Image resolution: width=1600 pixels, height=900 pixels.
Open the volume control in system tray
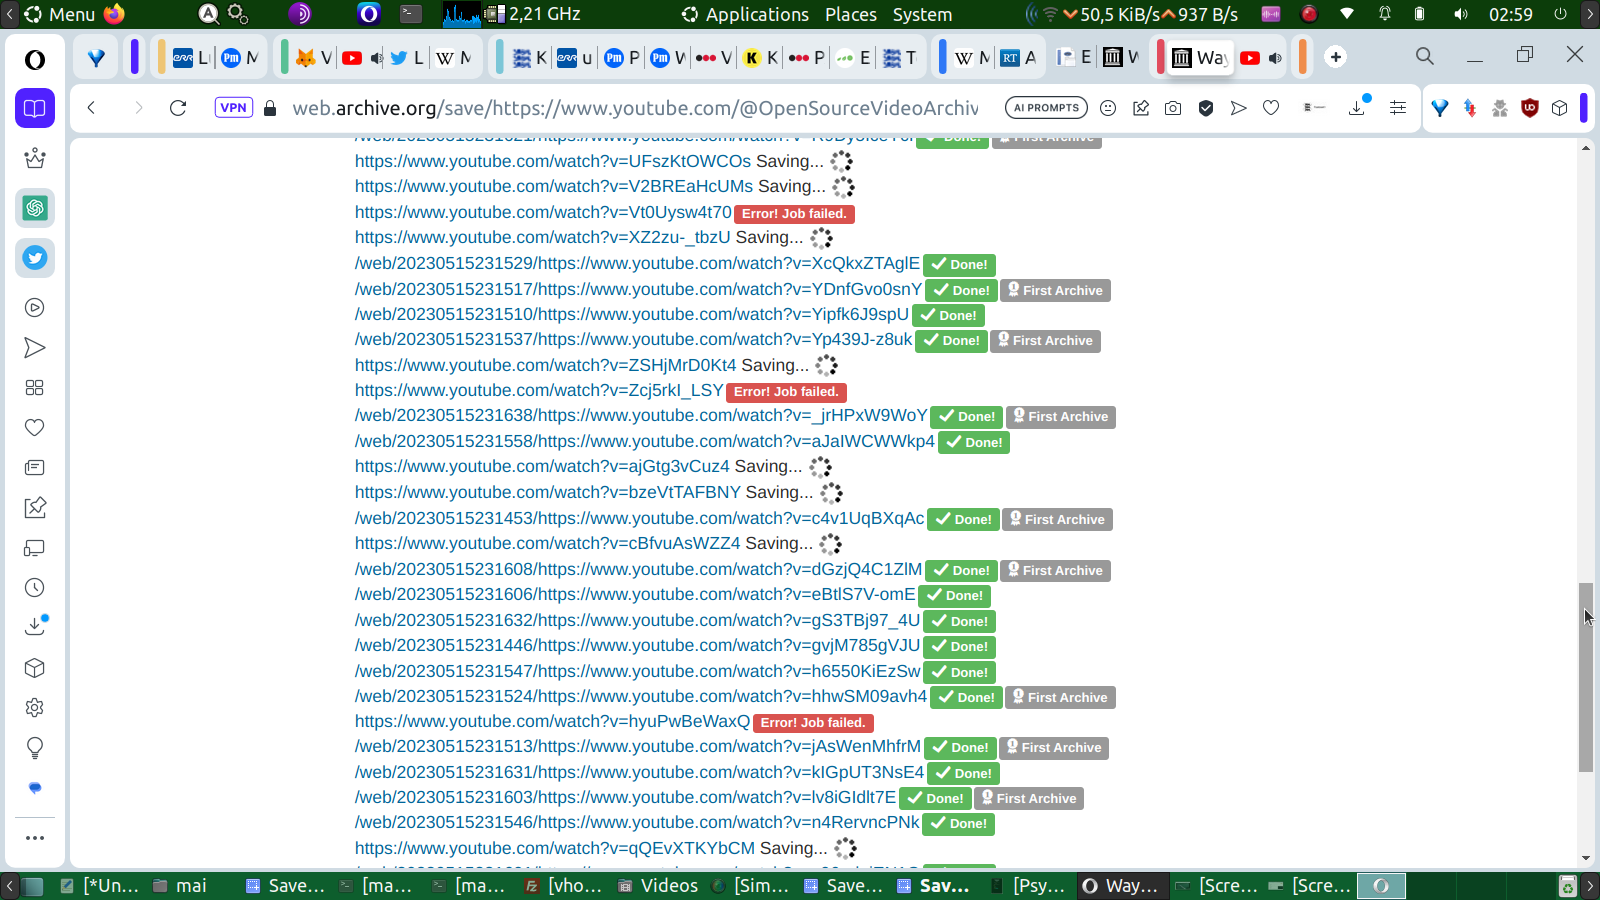tap(1461, 14)
